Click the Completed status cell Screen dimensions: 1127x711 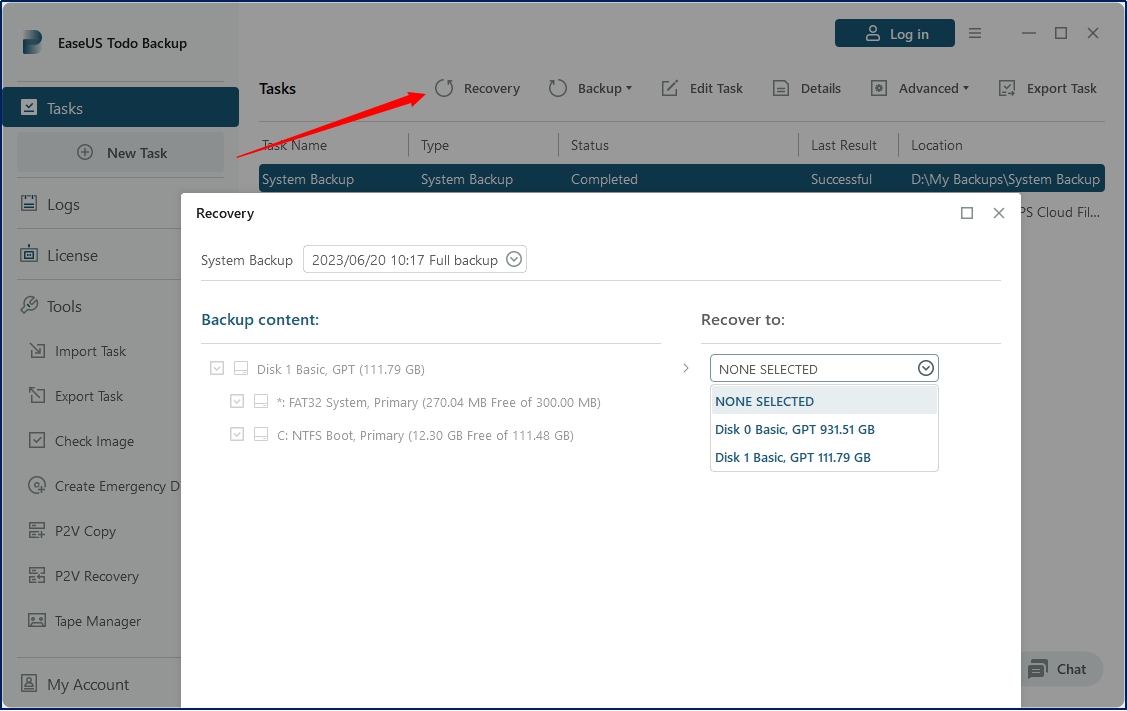coord(604,179)
